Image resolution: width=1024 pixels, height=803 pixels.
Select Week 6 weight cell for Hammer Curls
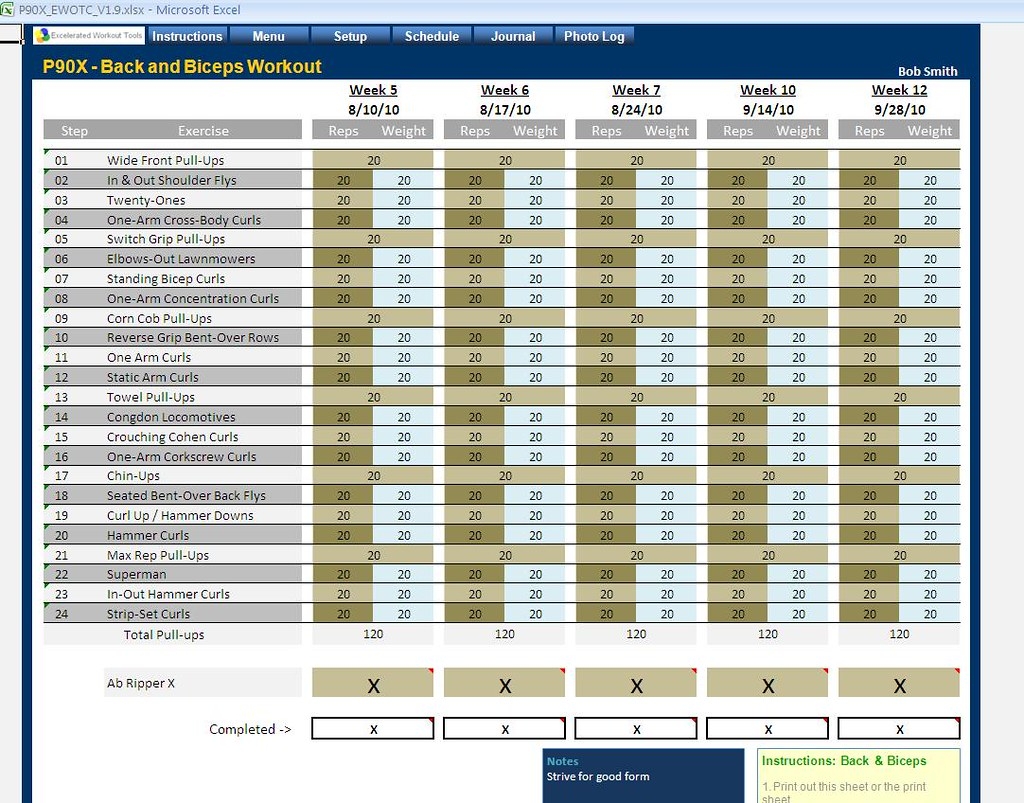coord(535,535)
